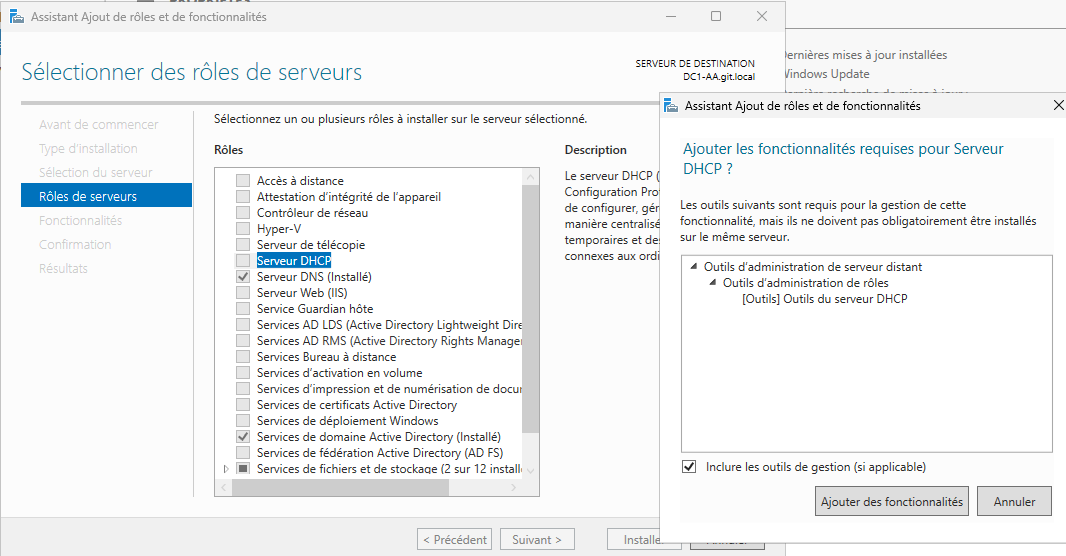Maximize the main wizard window

click(716, 16)
